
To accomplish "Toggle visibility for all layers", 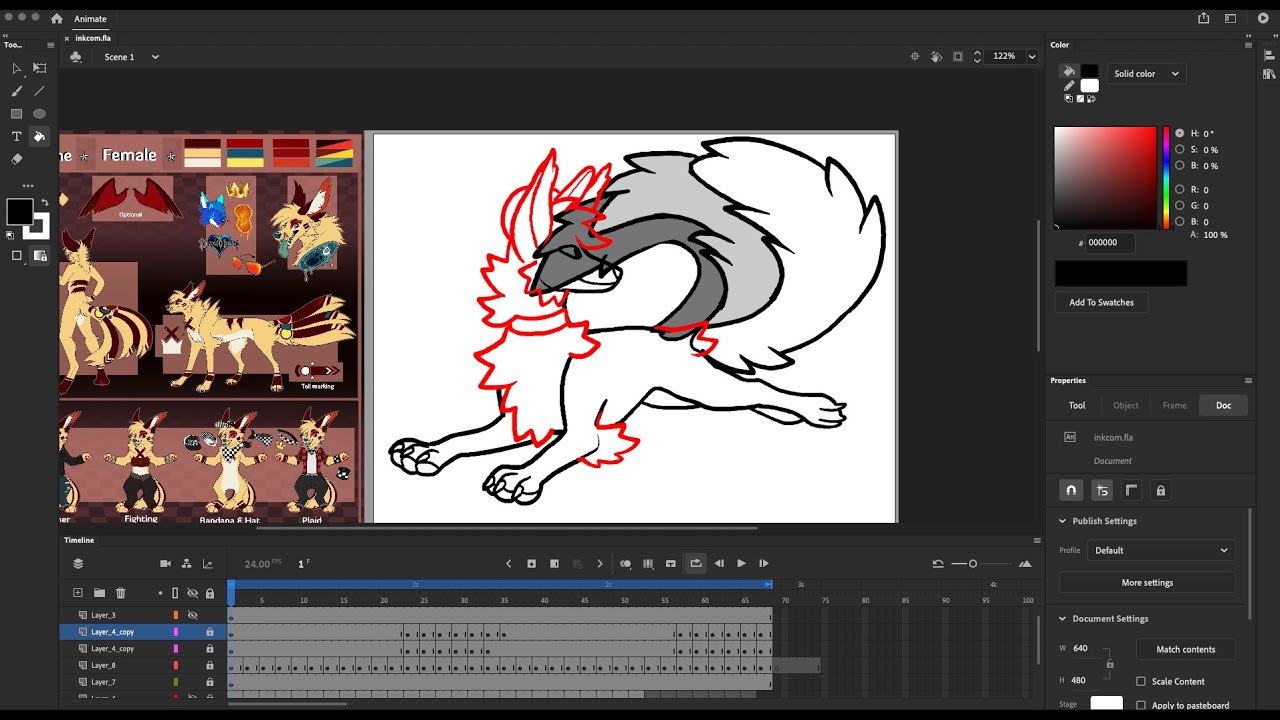I will click(x=193, y=593).
